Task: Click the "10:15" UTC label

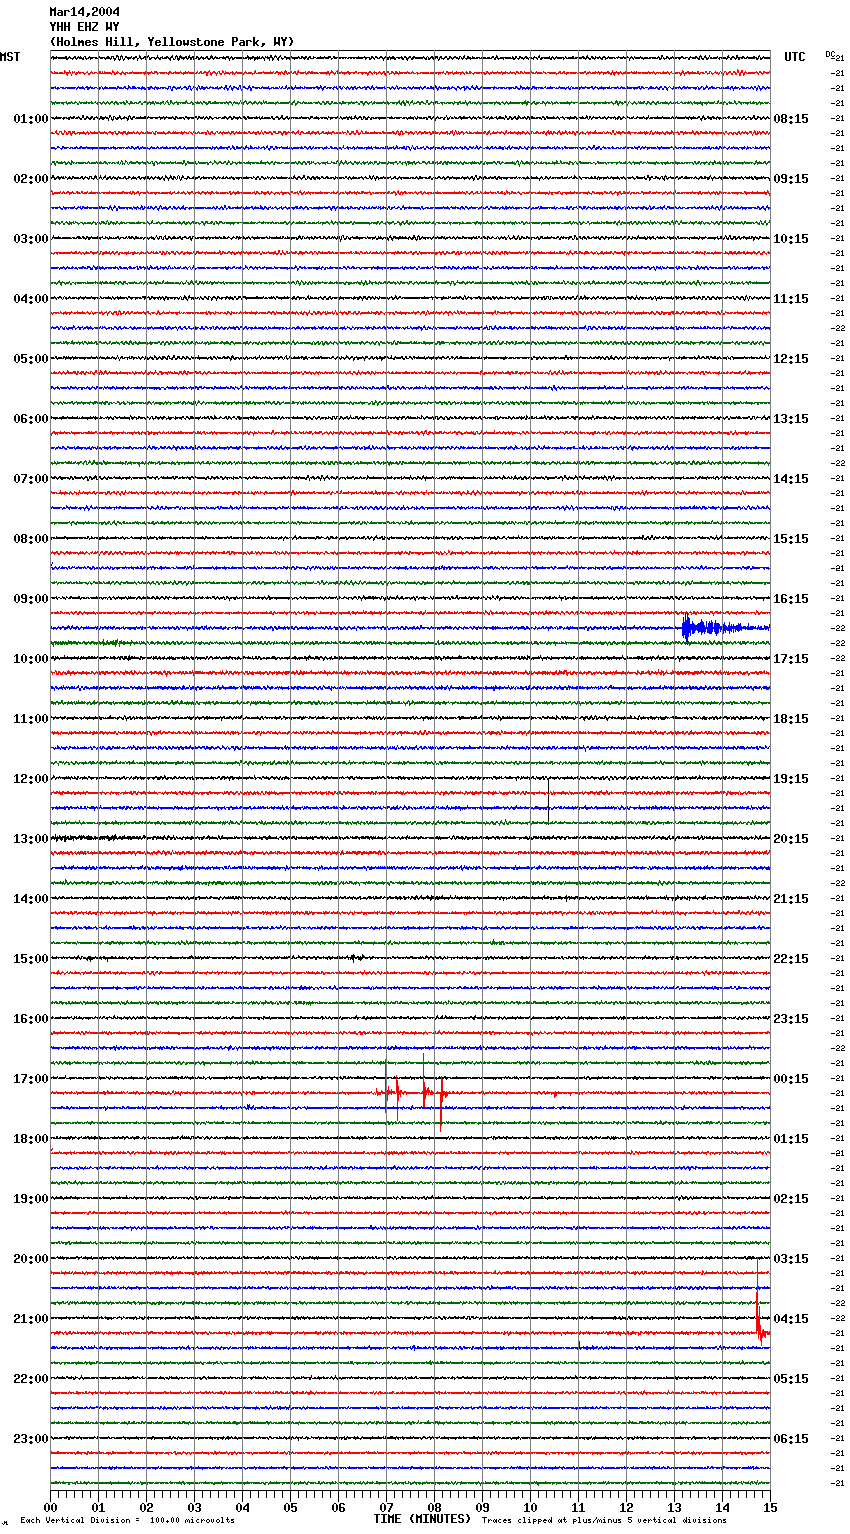Action: [x=791, y=239]
